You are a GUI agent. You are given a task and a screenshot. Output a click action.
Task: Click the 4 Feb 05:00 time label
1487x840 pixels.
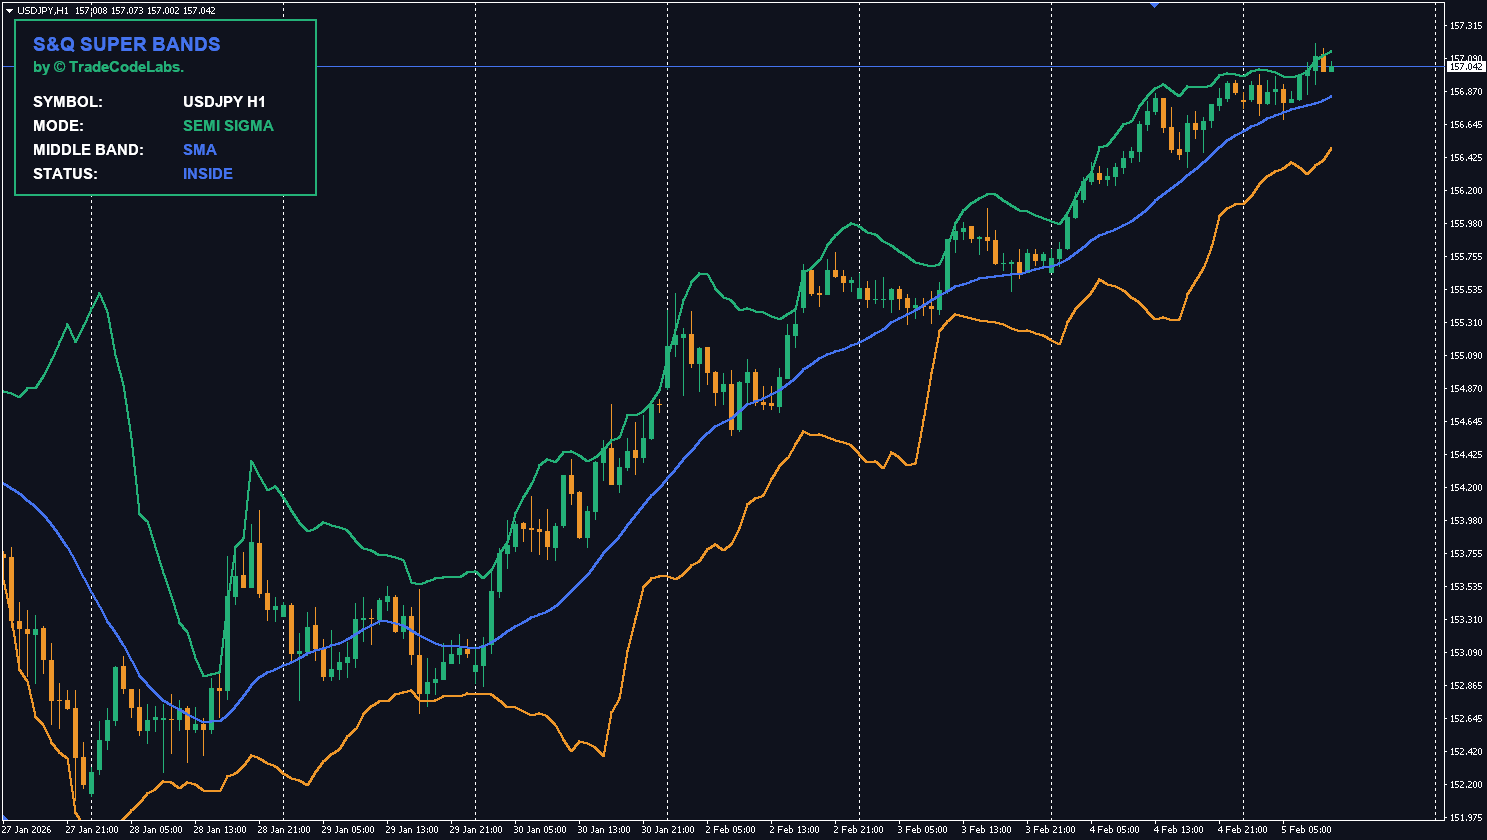(x=1115, y=829)
